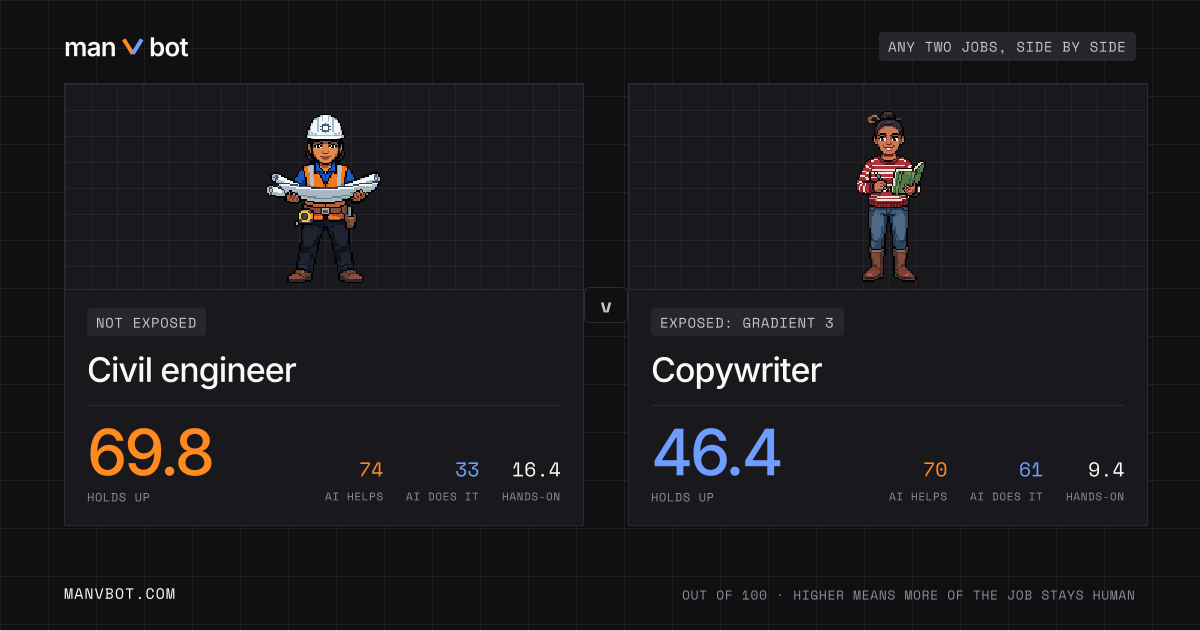Open the Copywriter title
Screen dimensions: 1200x630
[737, 370]
